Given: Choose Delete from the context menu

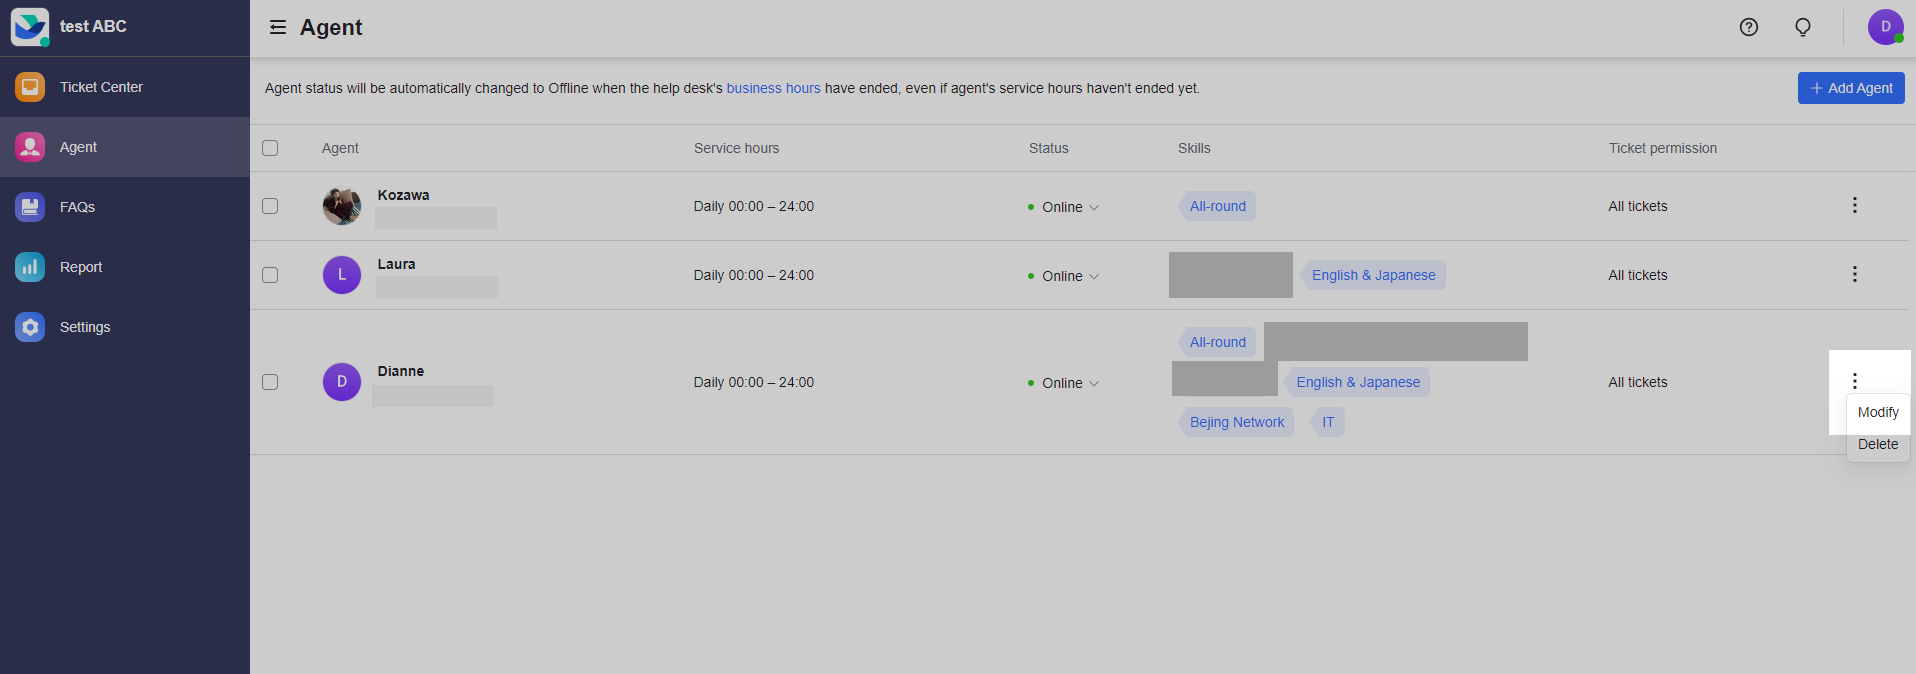Looking at the screenshot, I should pyautogui.click(x=1878, y=444).
